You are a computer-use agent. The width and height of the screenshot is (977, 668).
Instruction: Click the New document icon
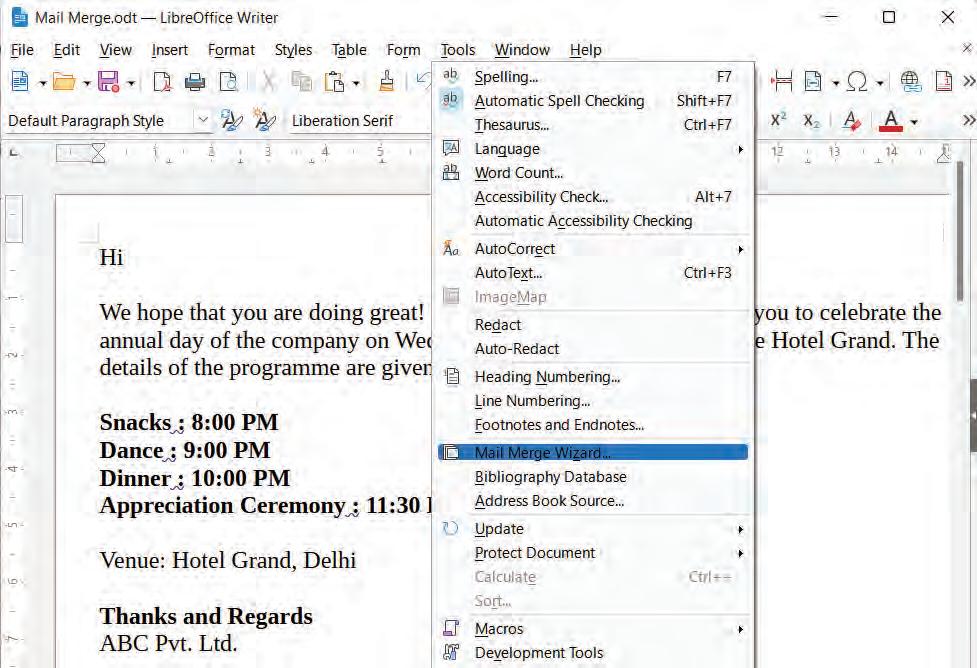[20, 82]
